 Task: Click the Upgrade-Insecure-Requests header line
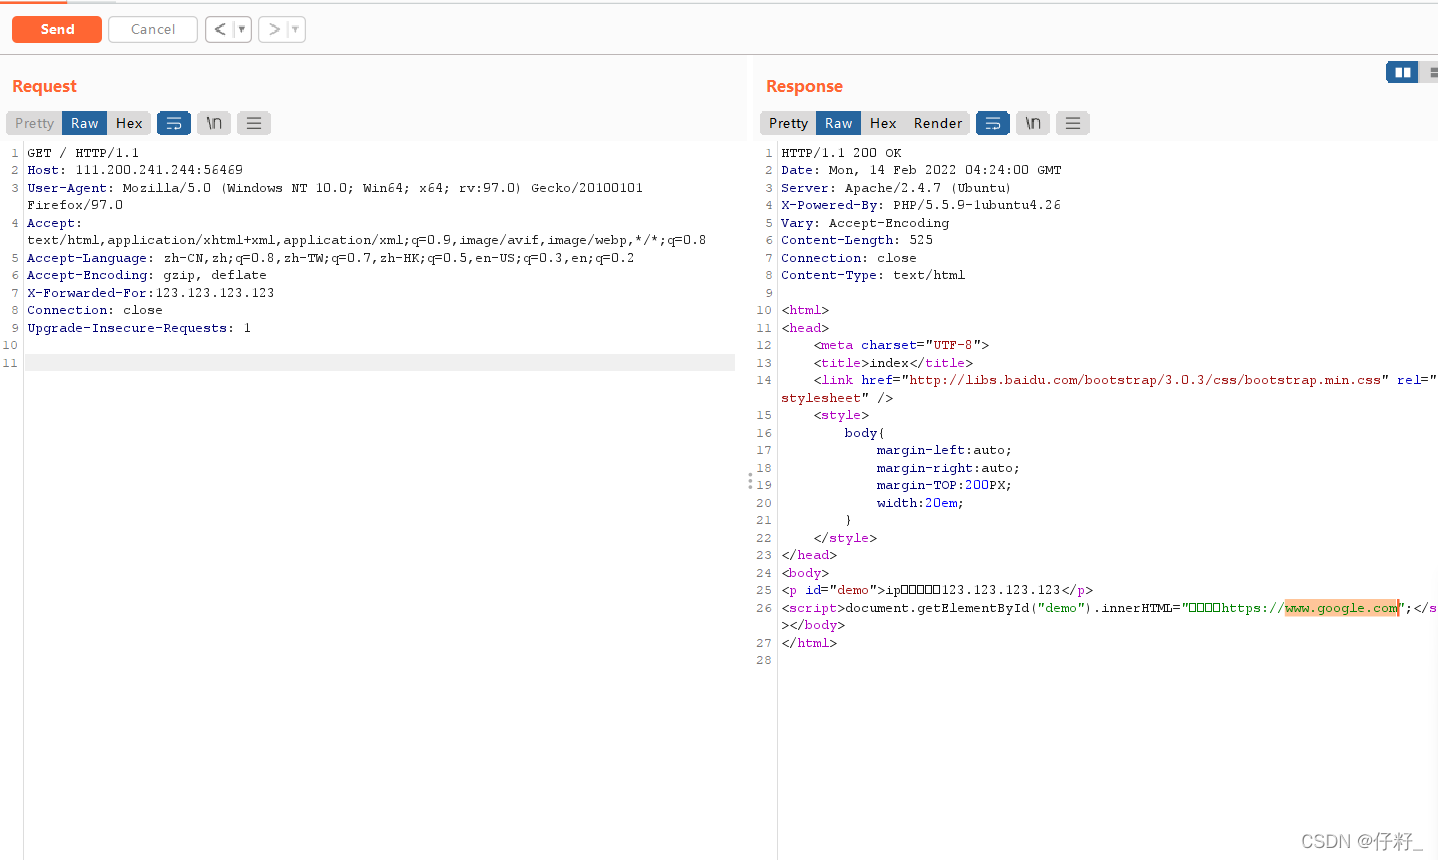(139, 328)
